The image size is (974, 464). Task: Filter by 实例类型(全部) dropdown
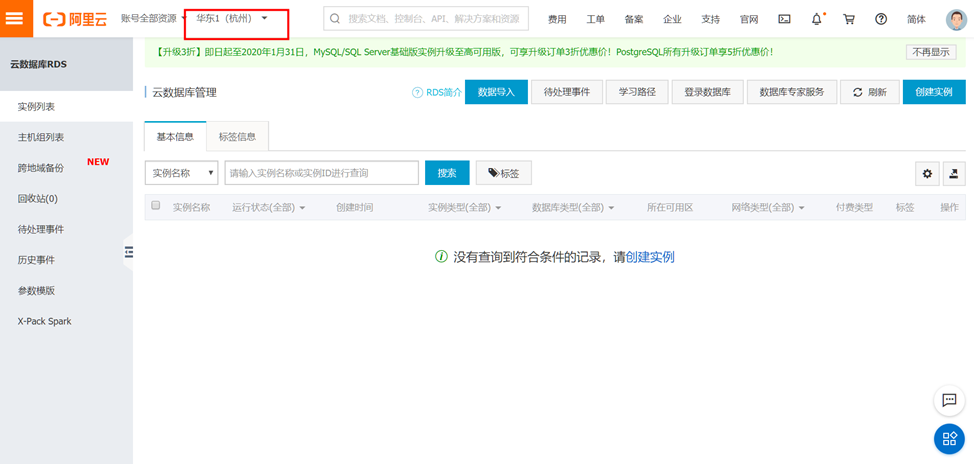(464, 207)
